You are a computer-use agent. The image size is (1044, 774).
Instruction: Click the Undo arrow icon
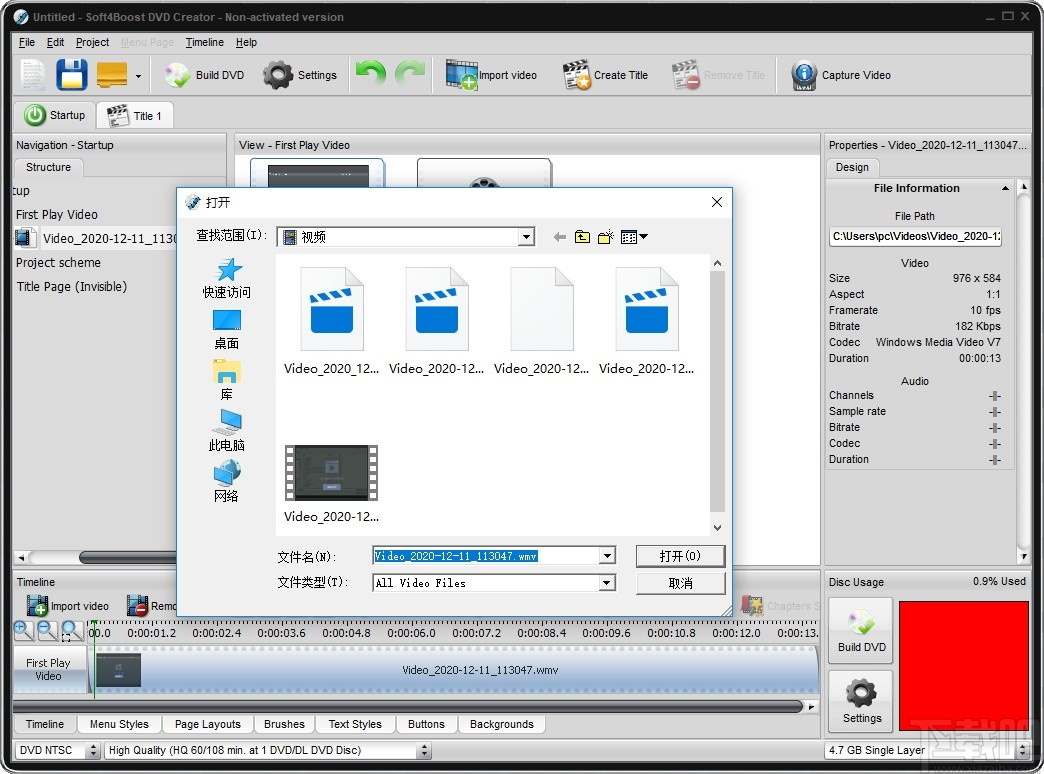[x=370, y=73]
